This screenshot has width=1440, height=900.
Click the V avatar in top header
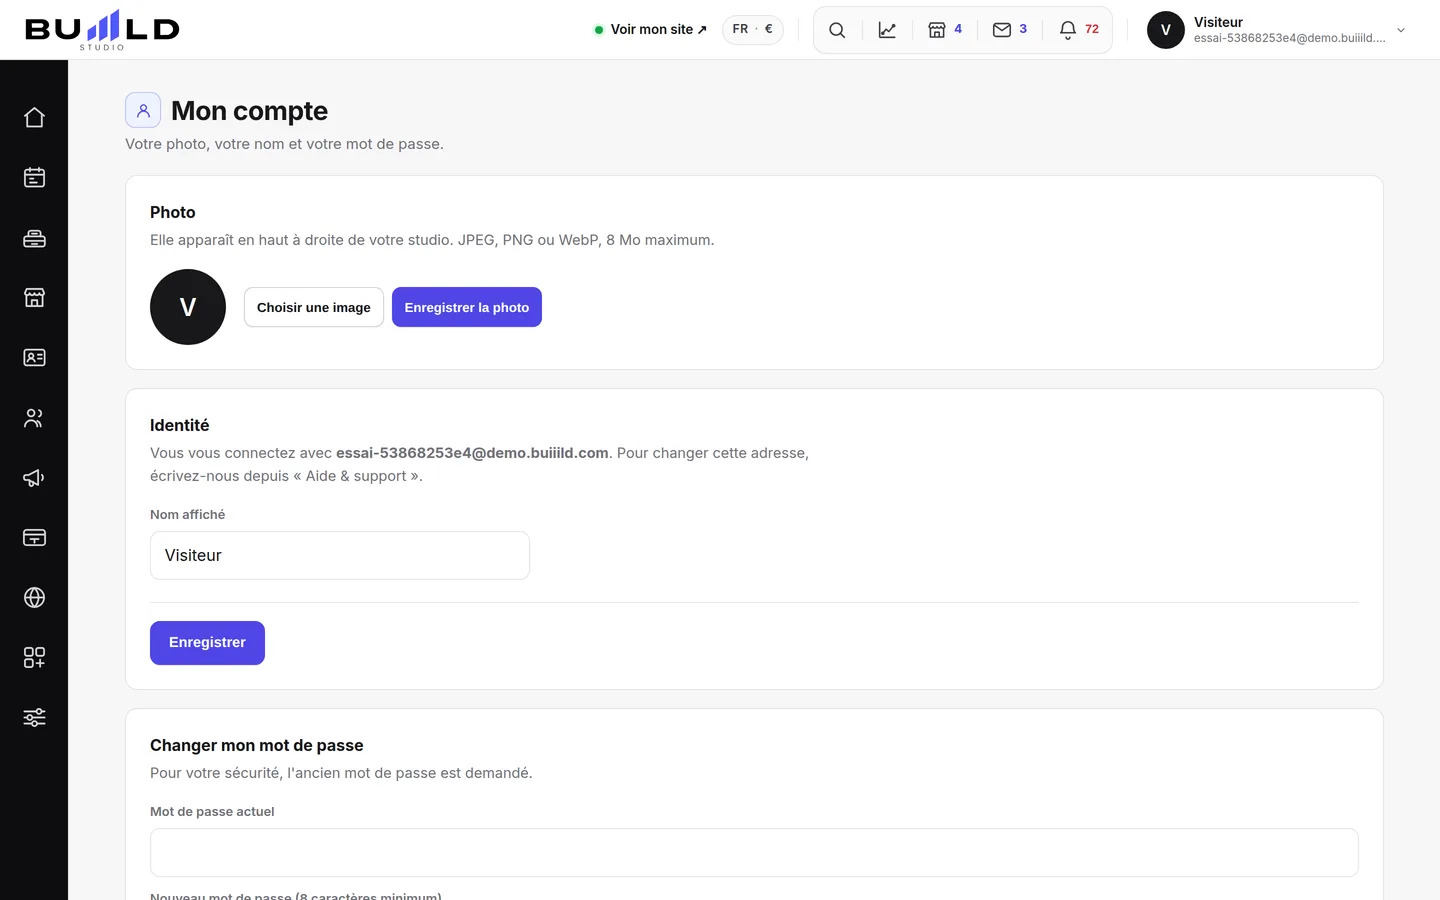click(x=1165, y=30)
